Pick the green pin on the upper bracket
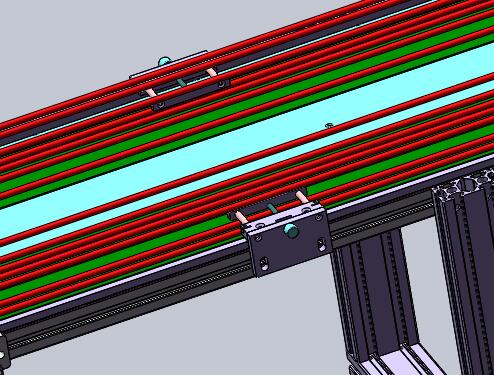494x375 pixels. (x=182, y=82)
